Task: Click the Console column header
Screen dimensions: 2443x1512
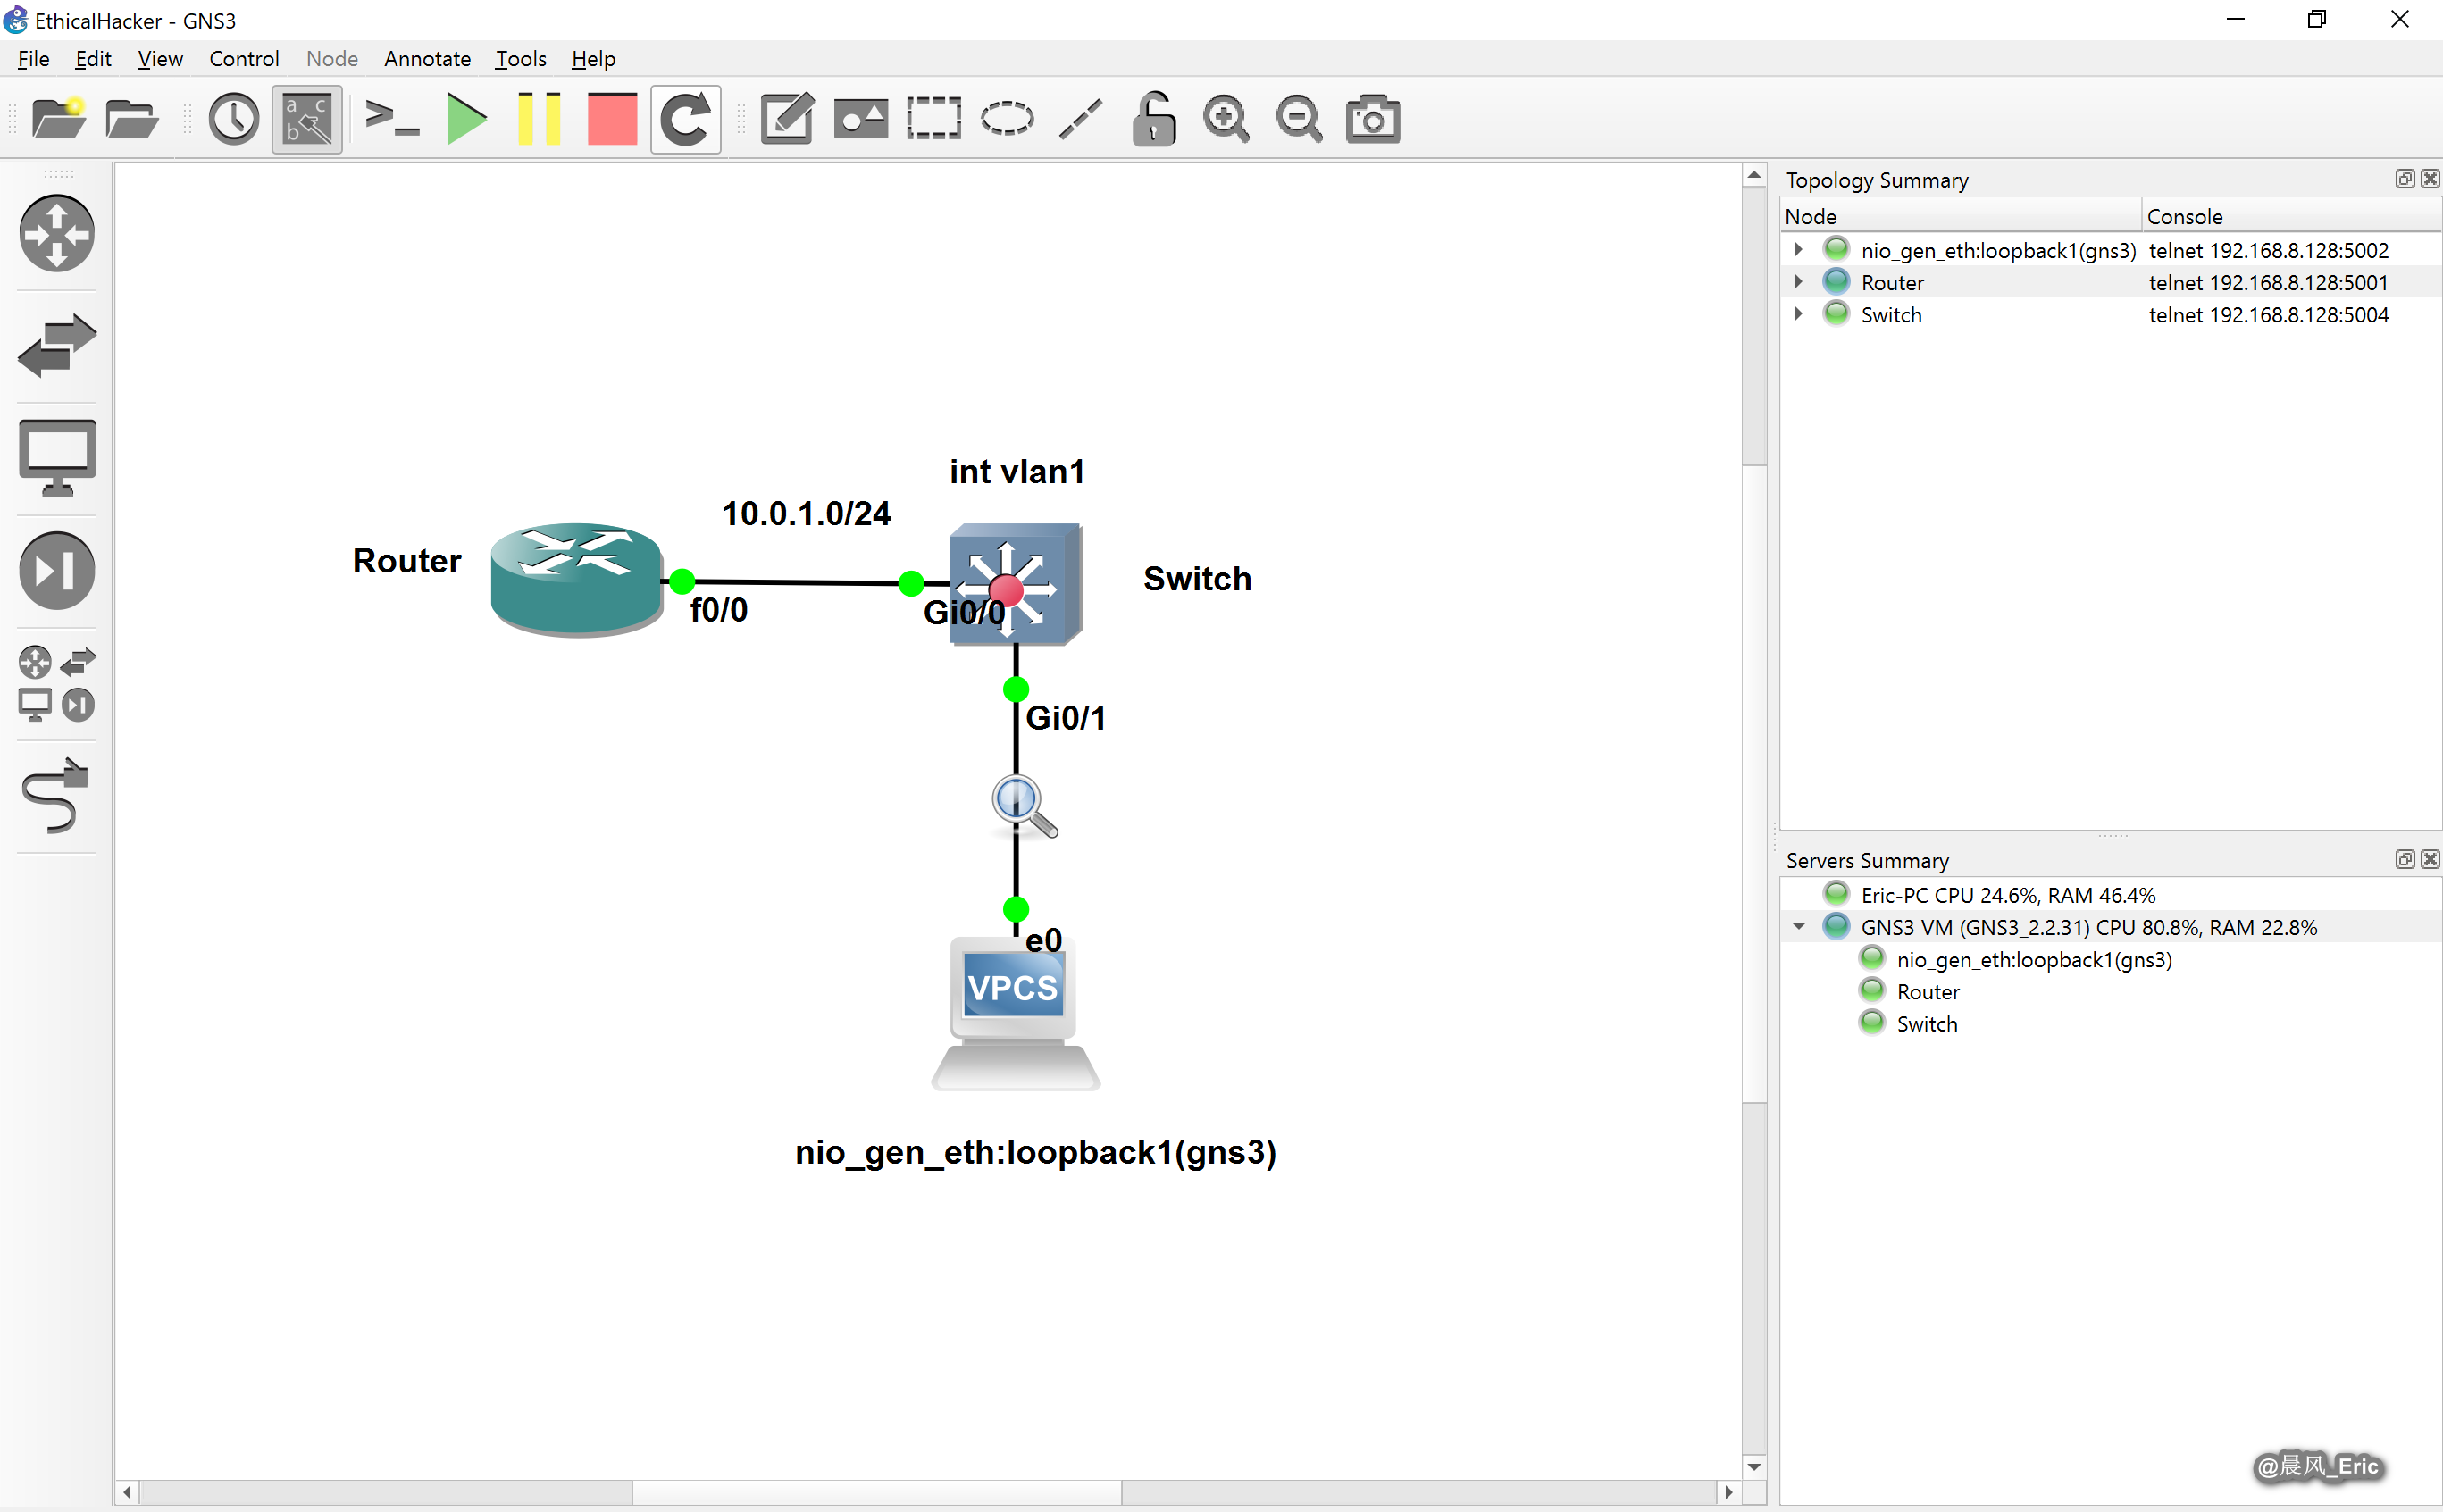Action: pyautogui.click(x=2291, y=216)
